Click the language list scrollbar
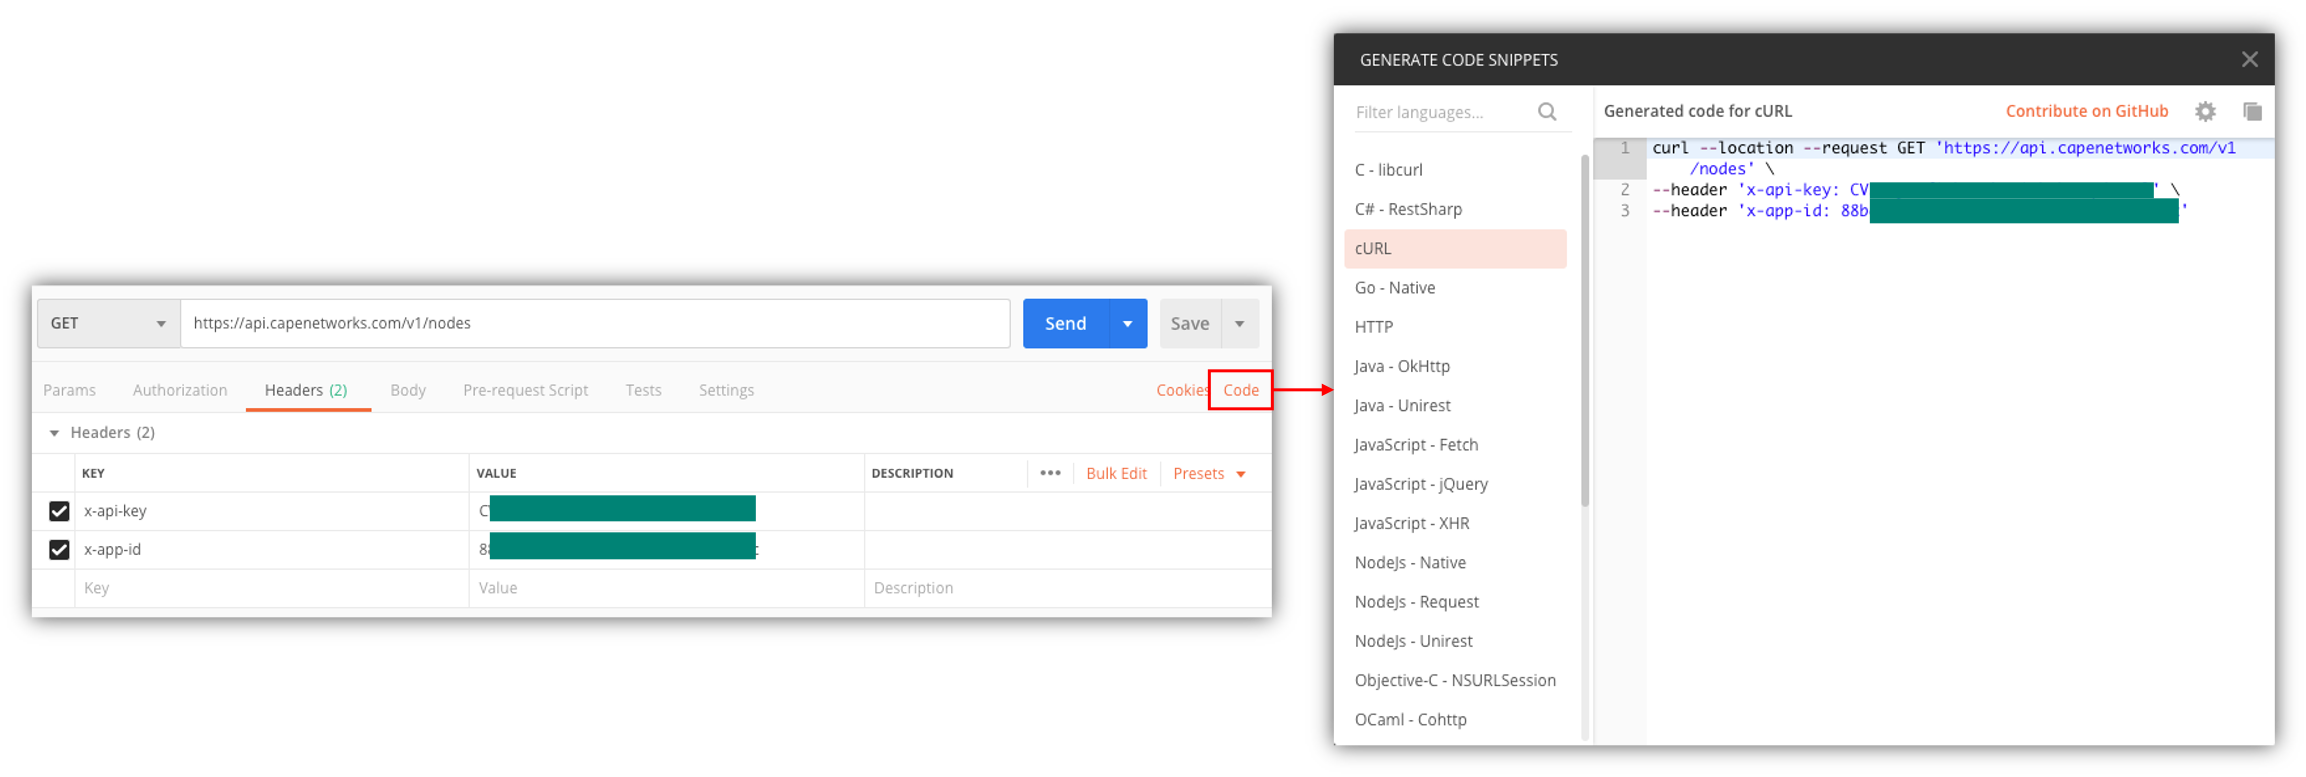Screen dimensions: 2306x777 coord(1585,330)
